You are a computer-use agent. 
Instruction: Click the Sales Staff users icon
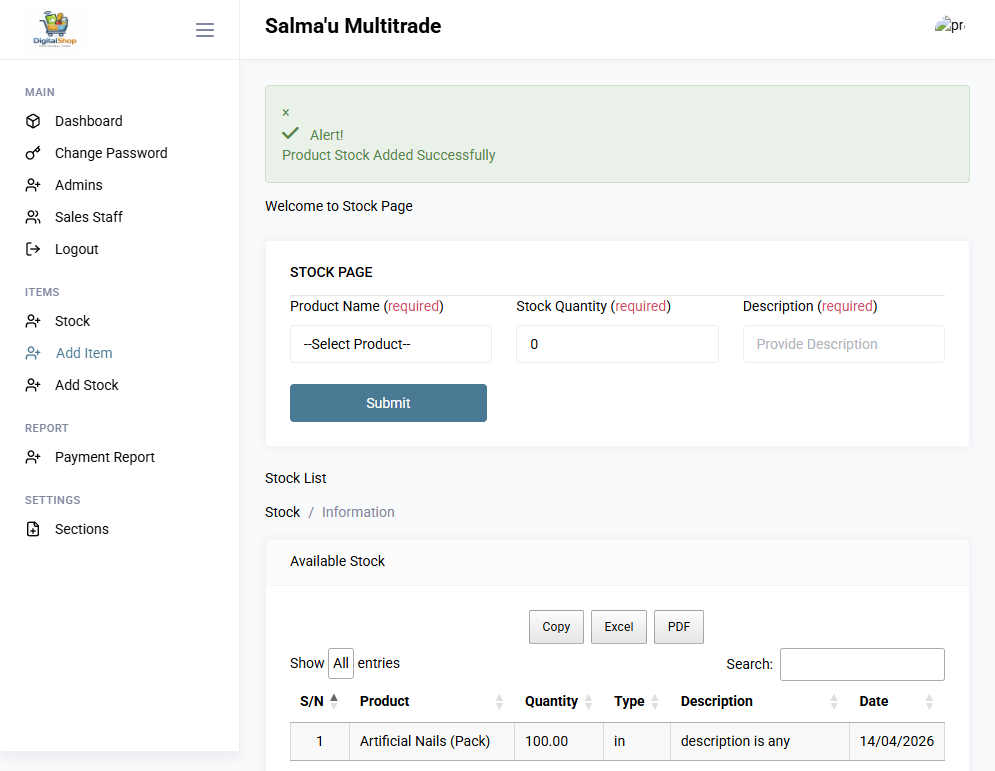coord(33,217)
